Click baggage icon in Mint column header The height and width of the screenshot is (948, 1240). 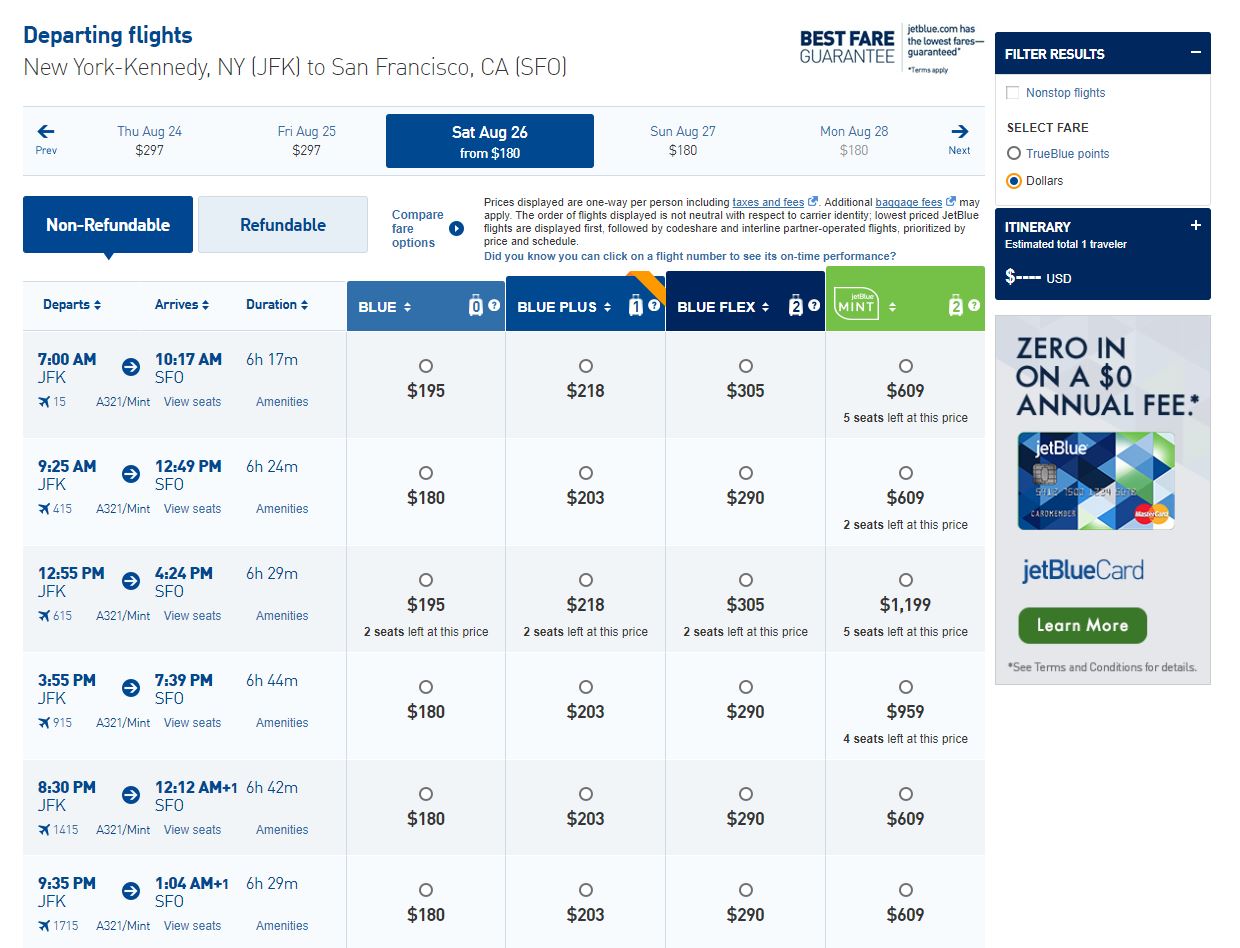tap(956, 306)
